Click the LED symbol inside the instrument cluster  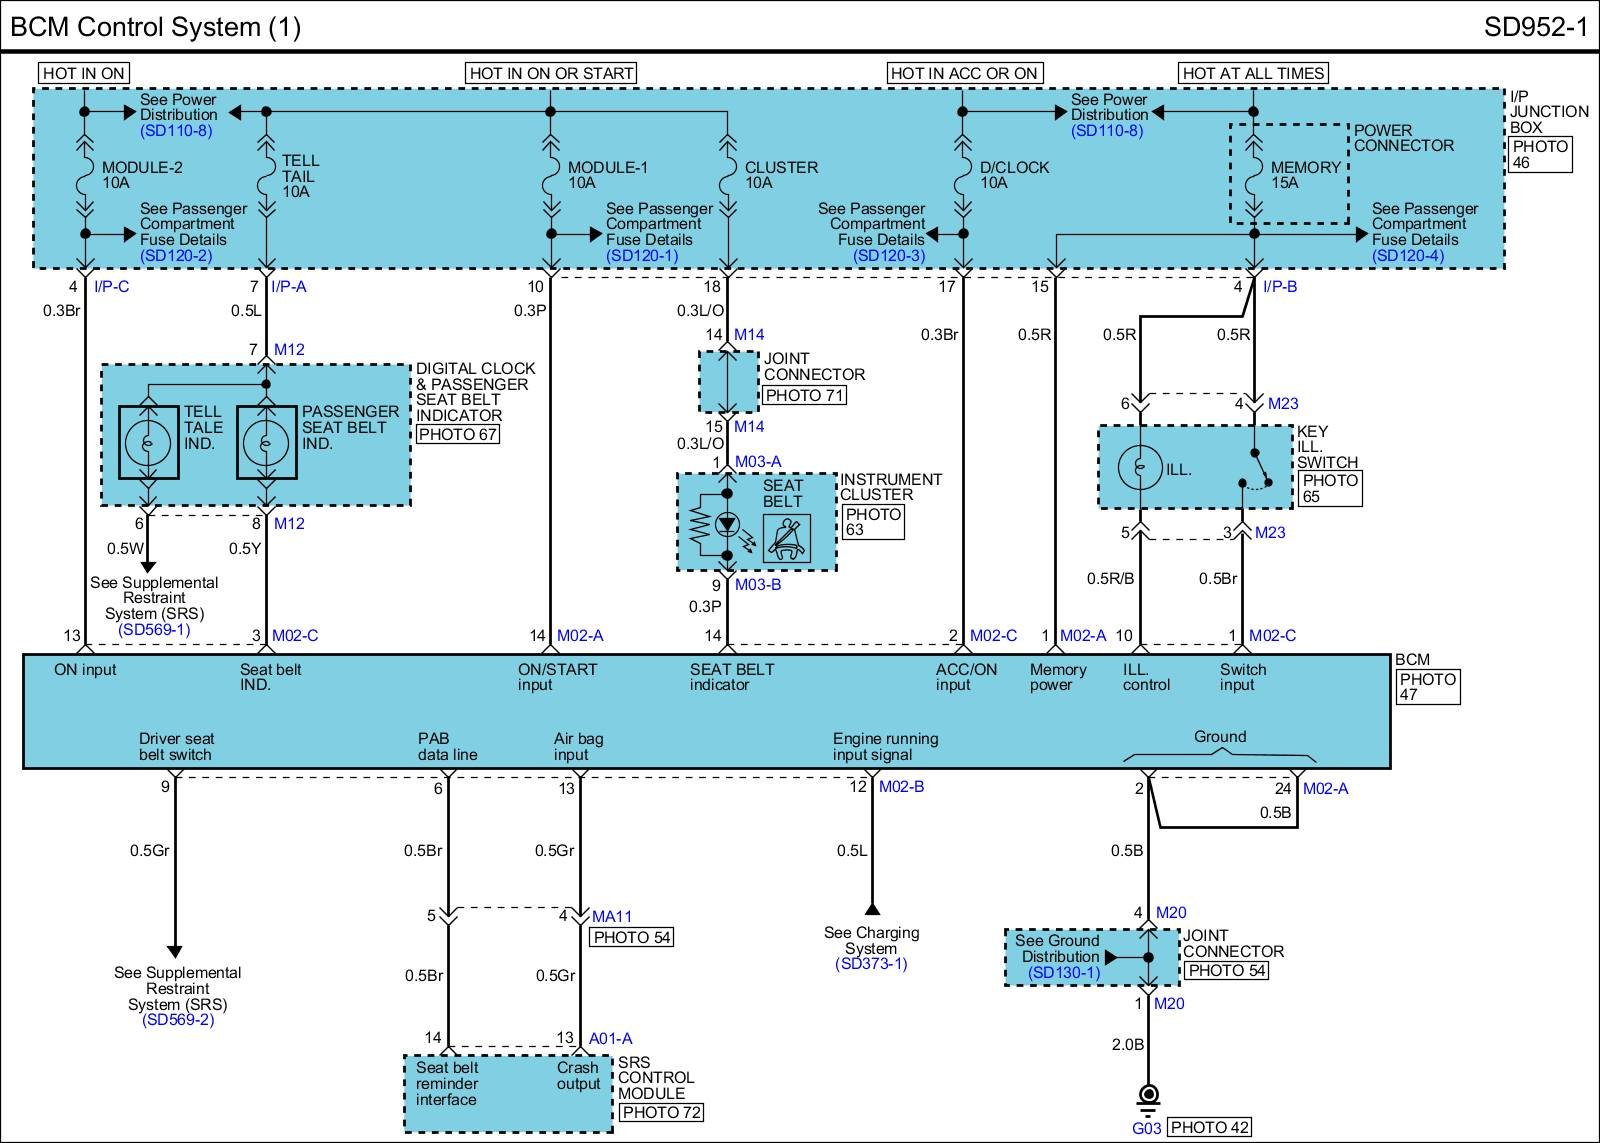pyautogui.click(x=728, y=524)
